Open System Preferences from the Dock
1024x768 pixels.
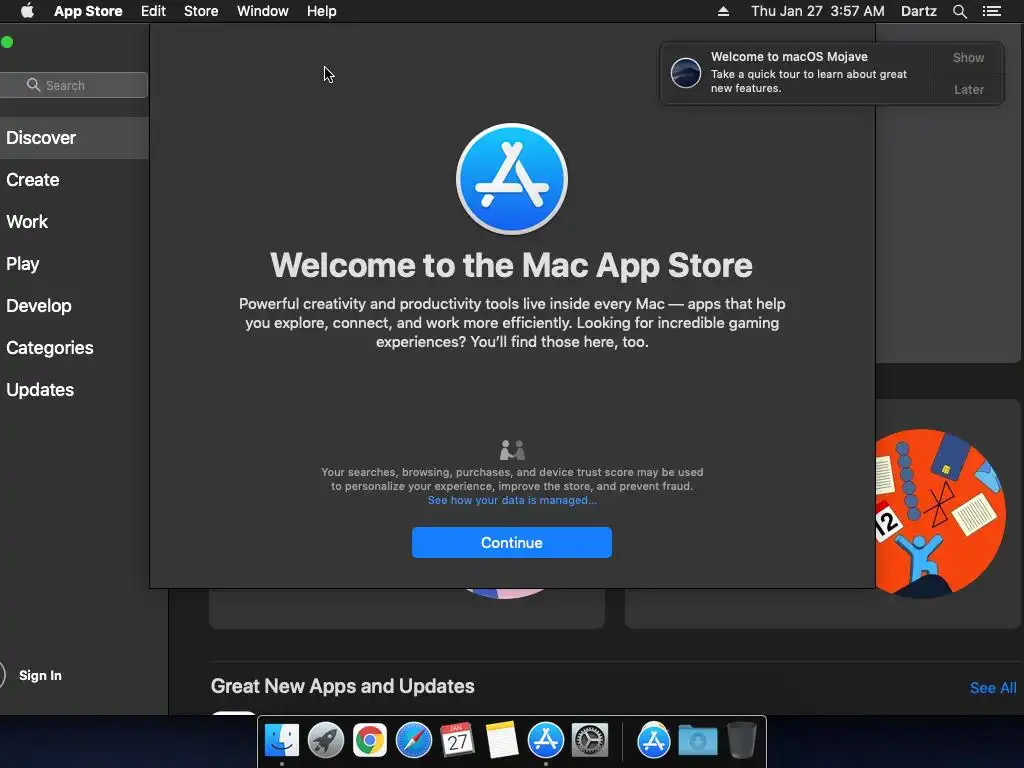(x=590, y=741)
